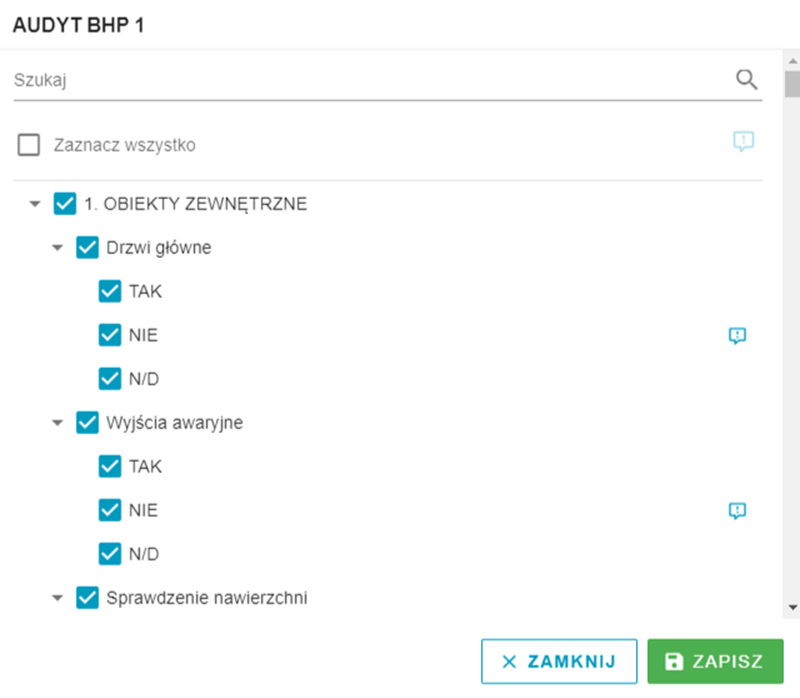Open comment icon next to Zaznacz wszystko
The image size is (800, 698).
tap(743, 141)
